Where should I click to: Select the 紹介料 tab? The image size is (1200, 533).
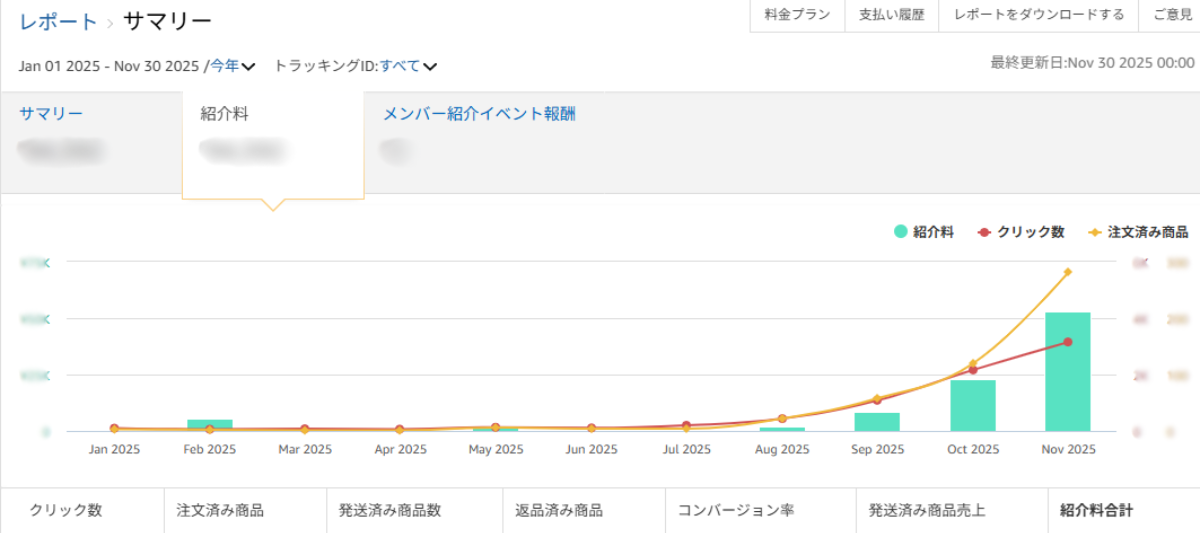pyautogui.click(x=224, y=114)
